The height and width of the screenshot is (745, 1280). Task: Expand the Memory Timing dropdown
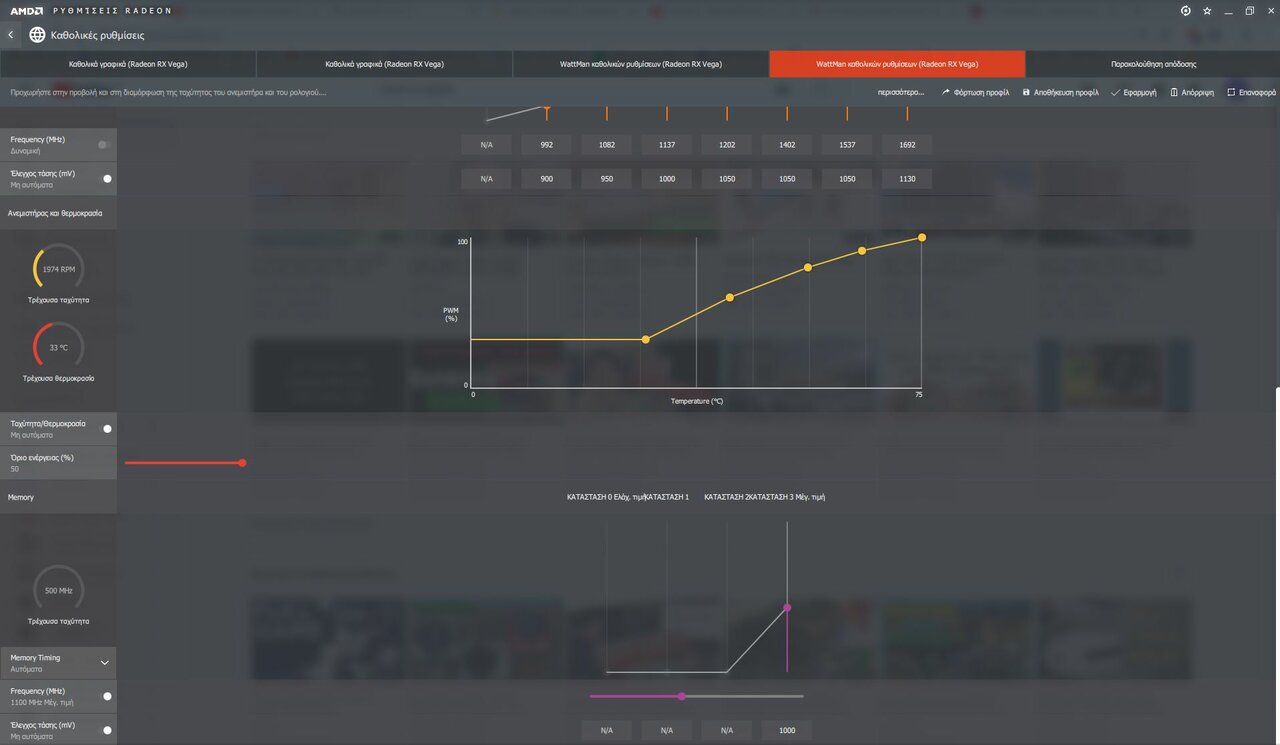point(105,663)
